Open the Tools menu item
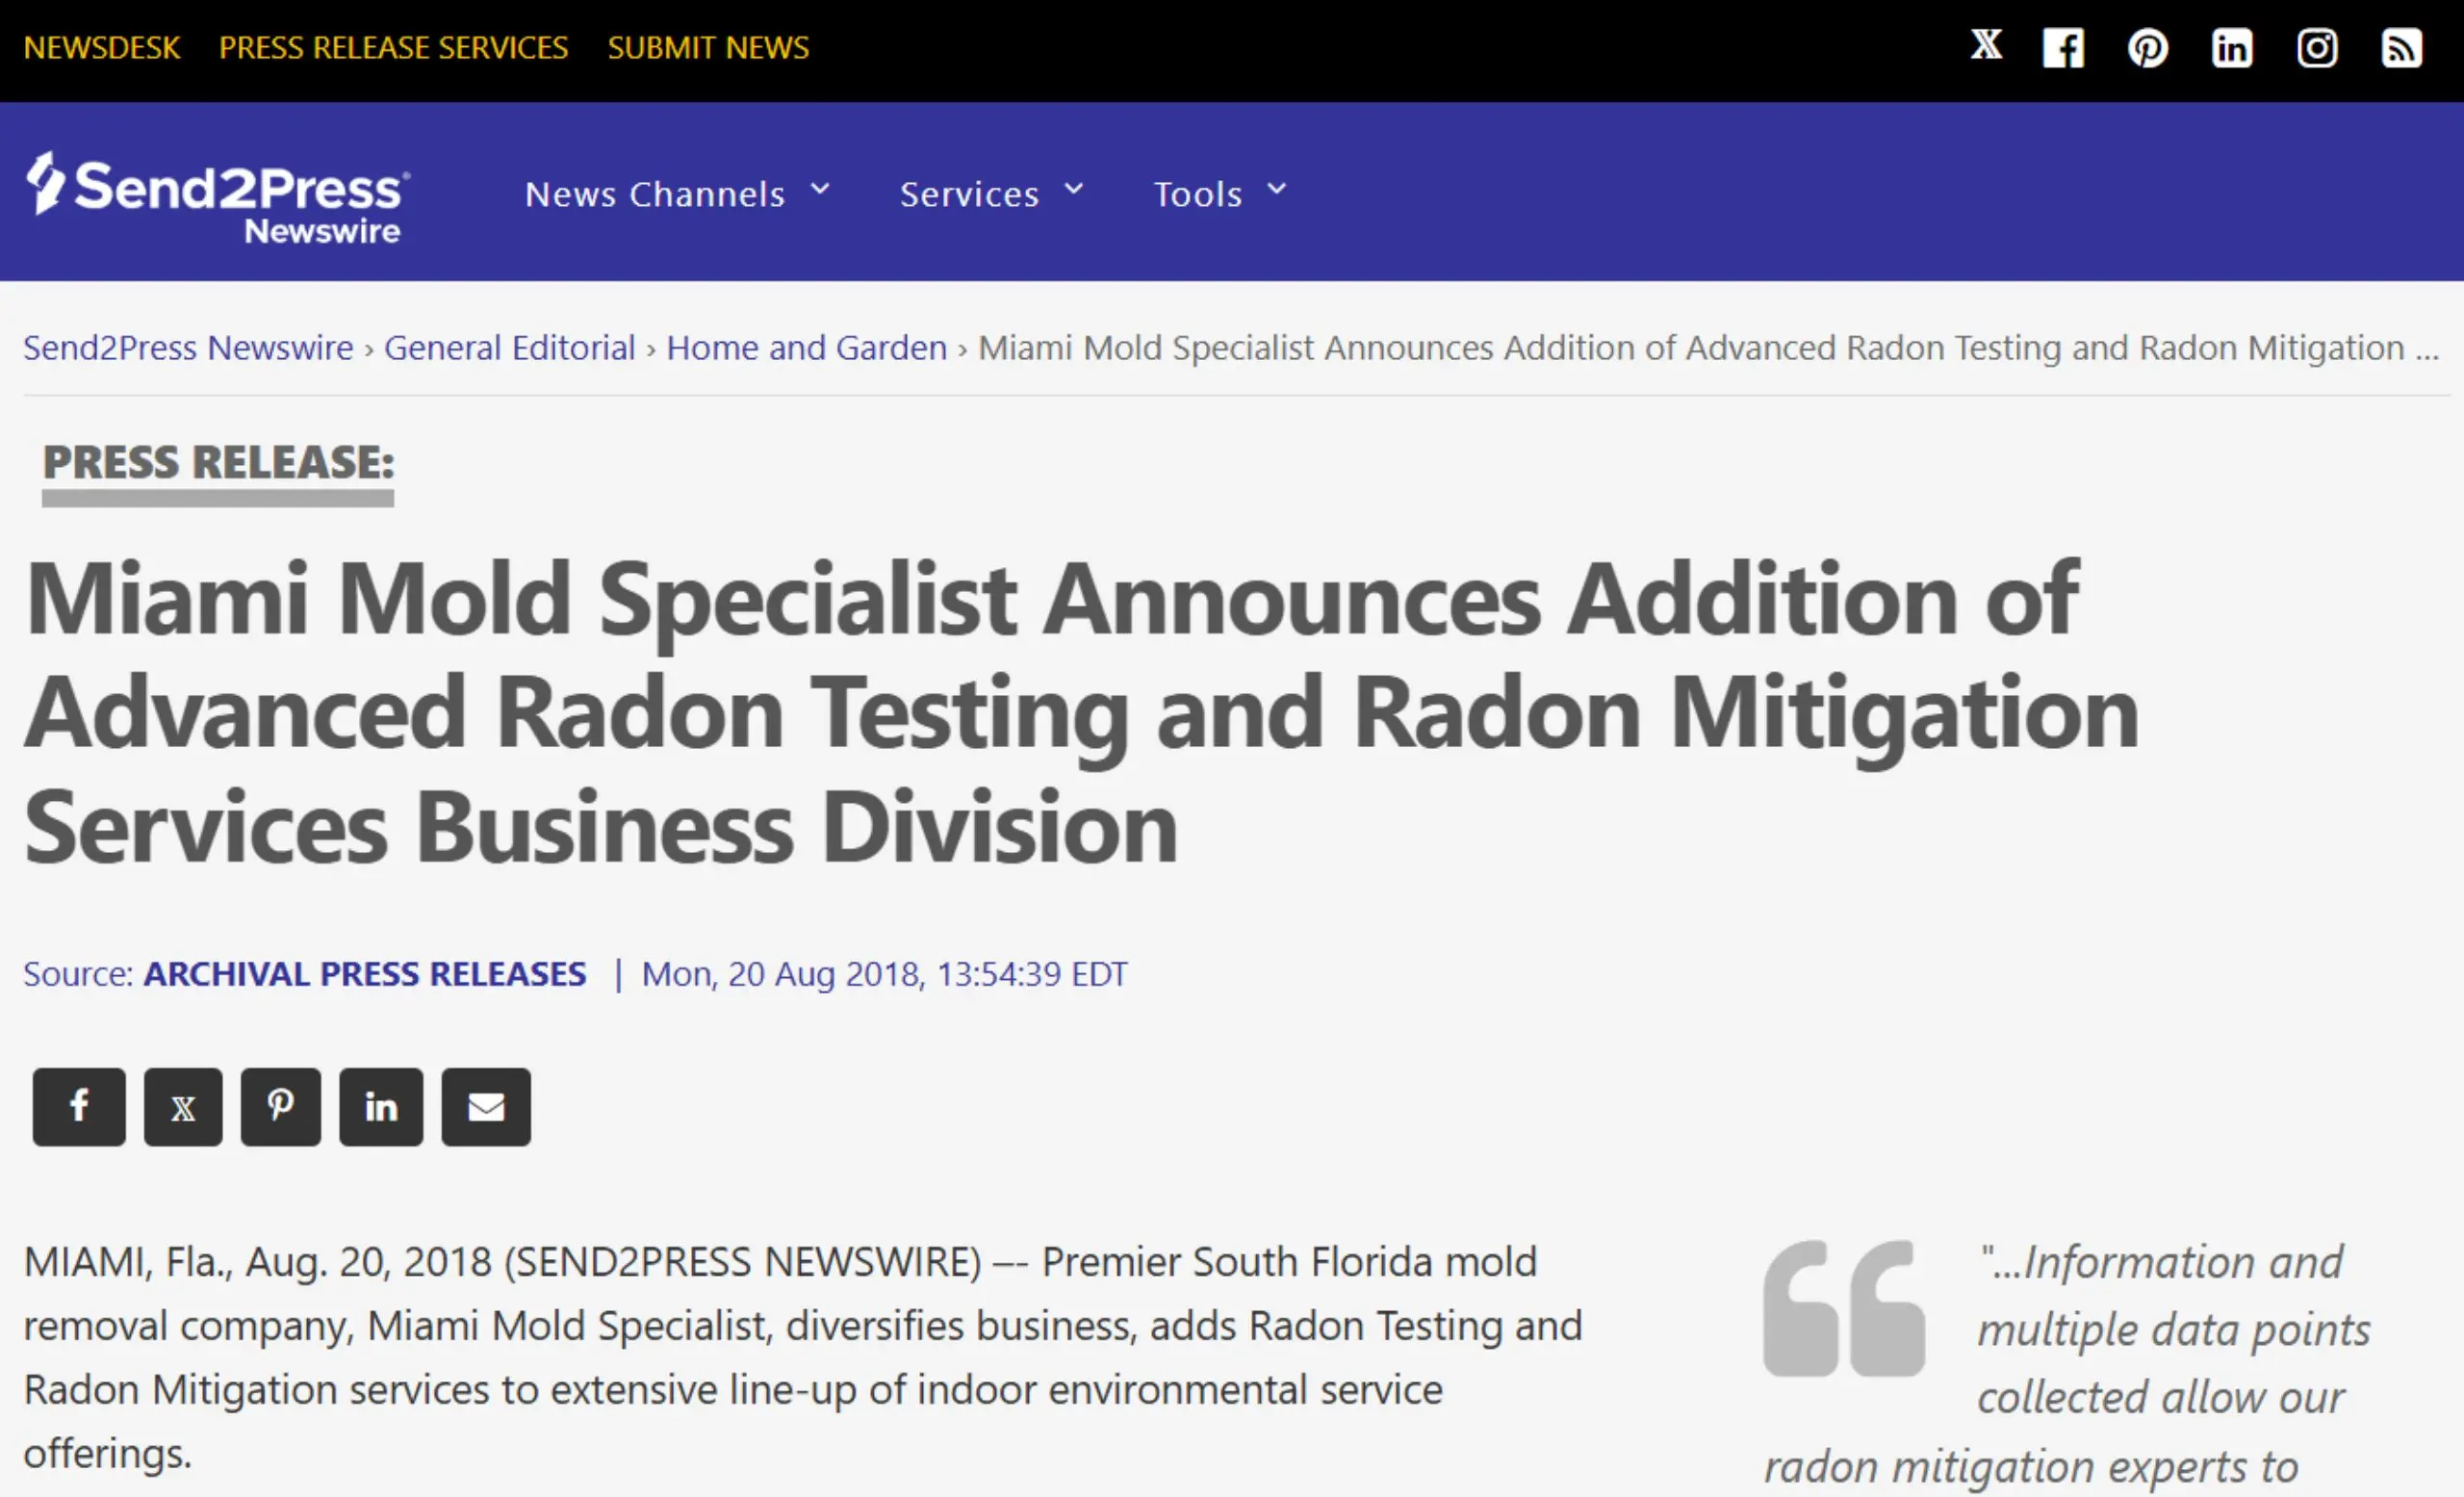Image resolution: width=2464 pixels, height=1497 pixels. (x=1198, y=193)
